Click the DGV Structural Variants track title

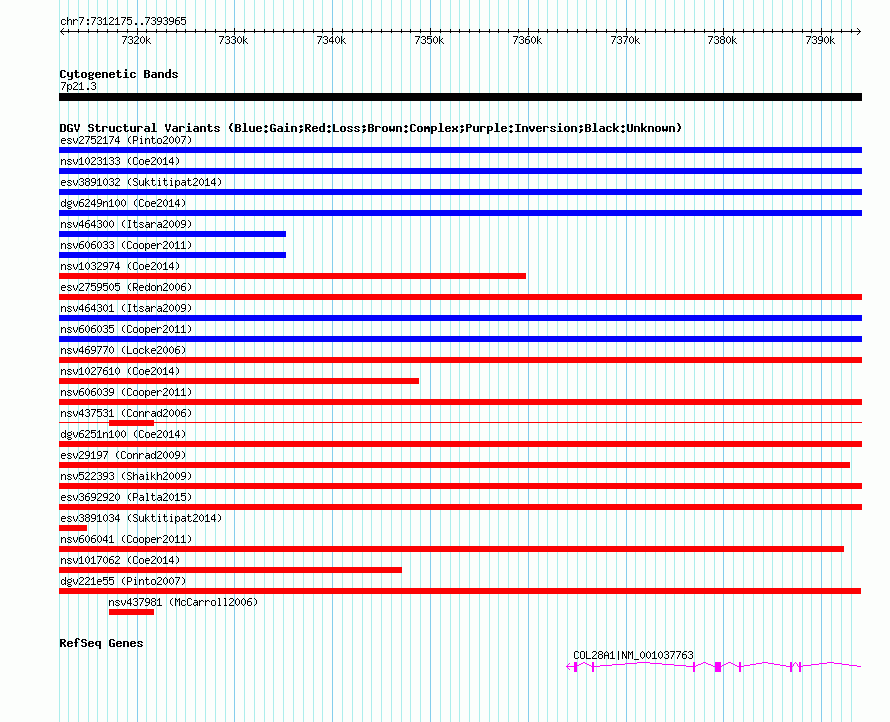tap(370, 128)
